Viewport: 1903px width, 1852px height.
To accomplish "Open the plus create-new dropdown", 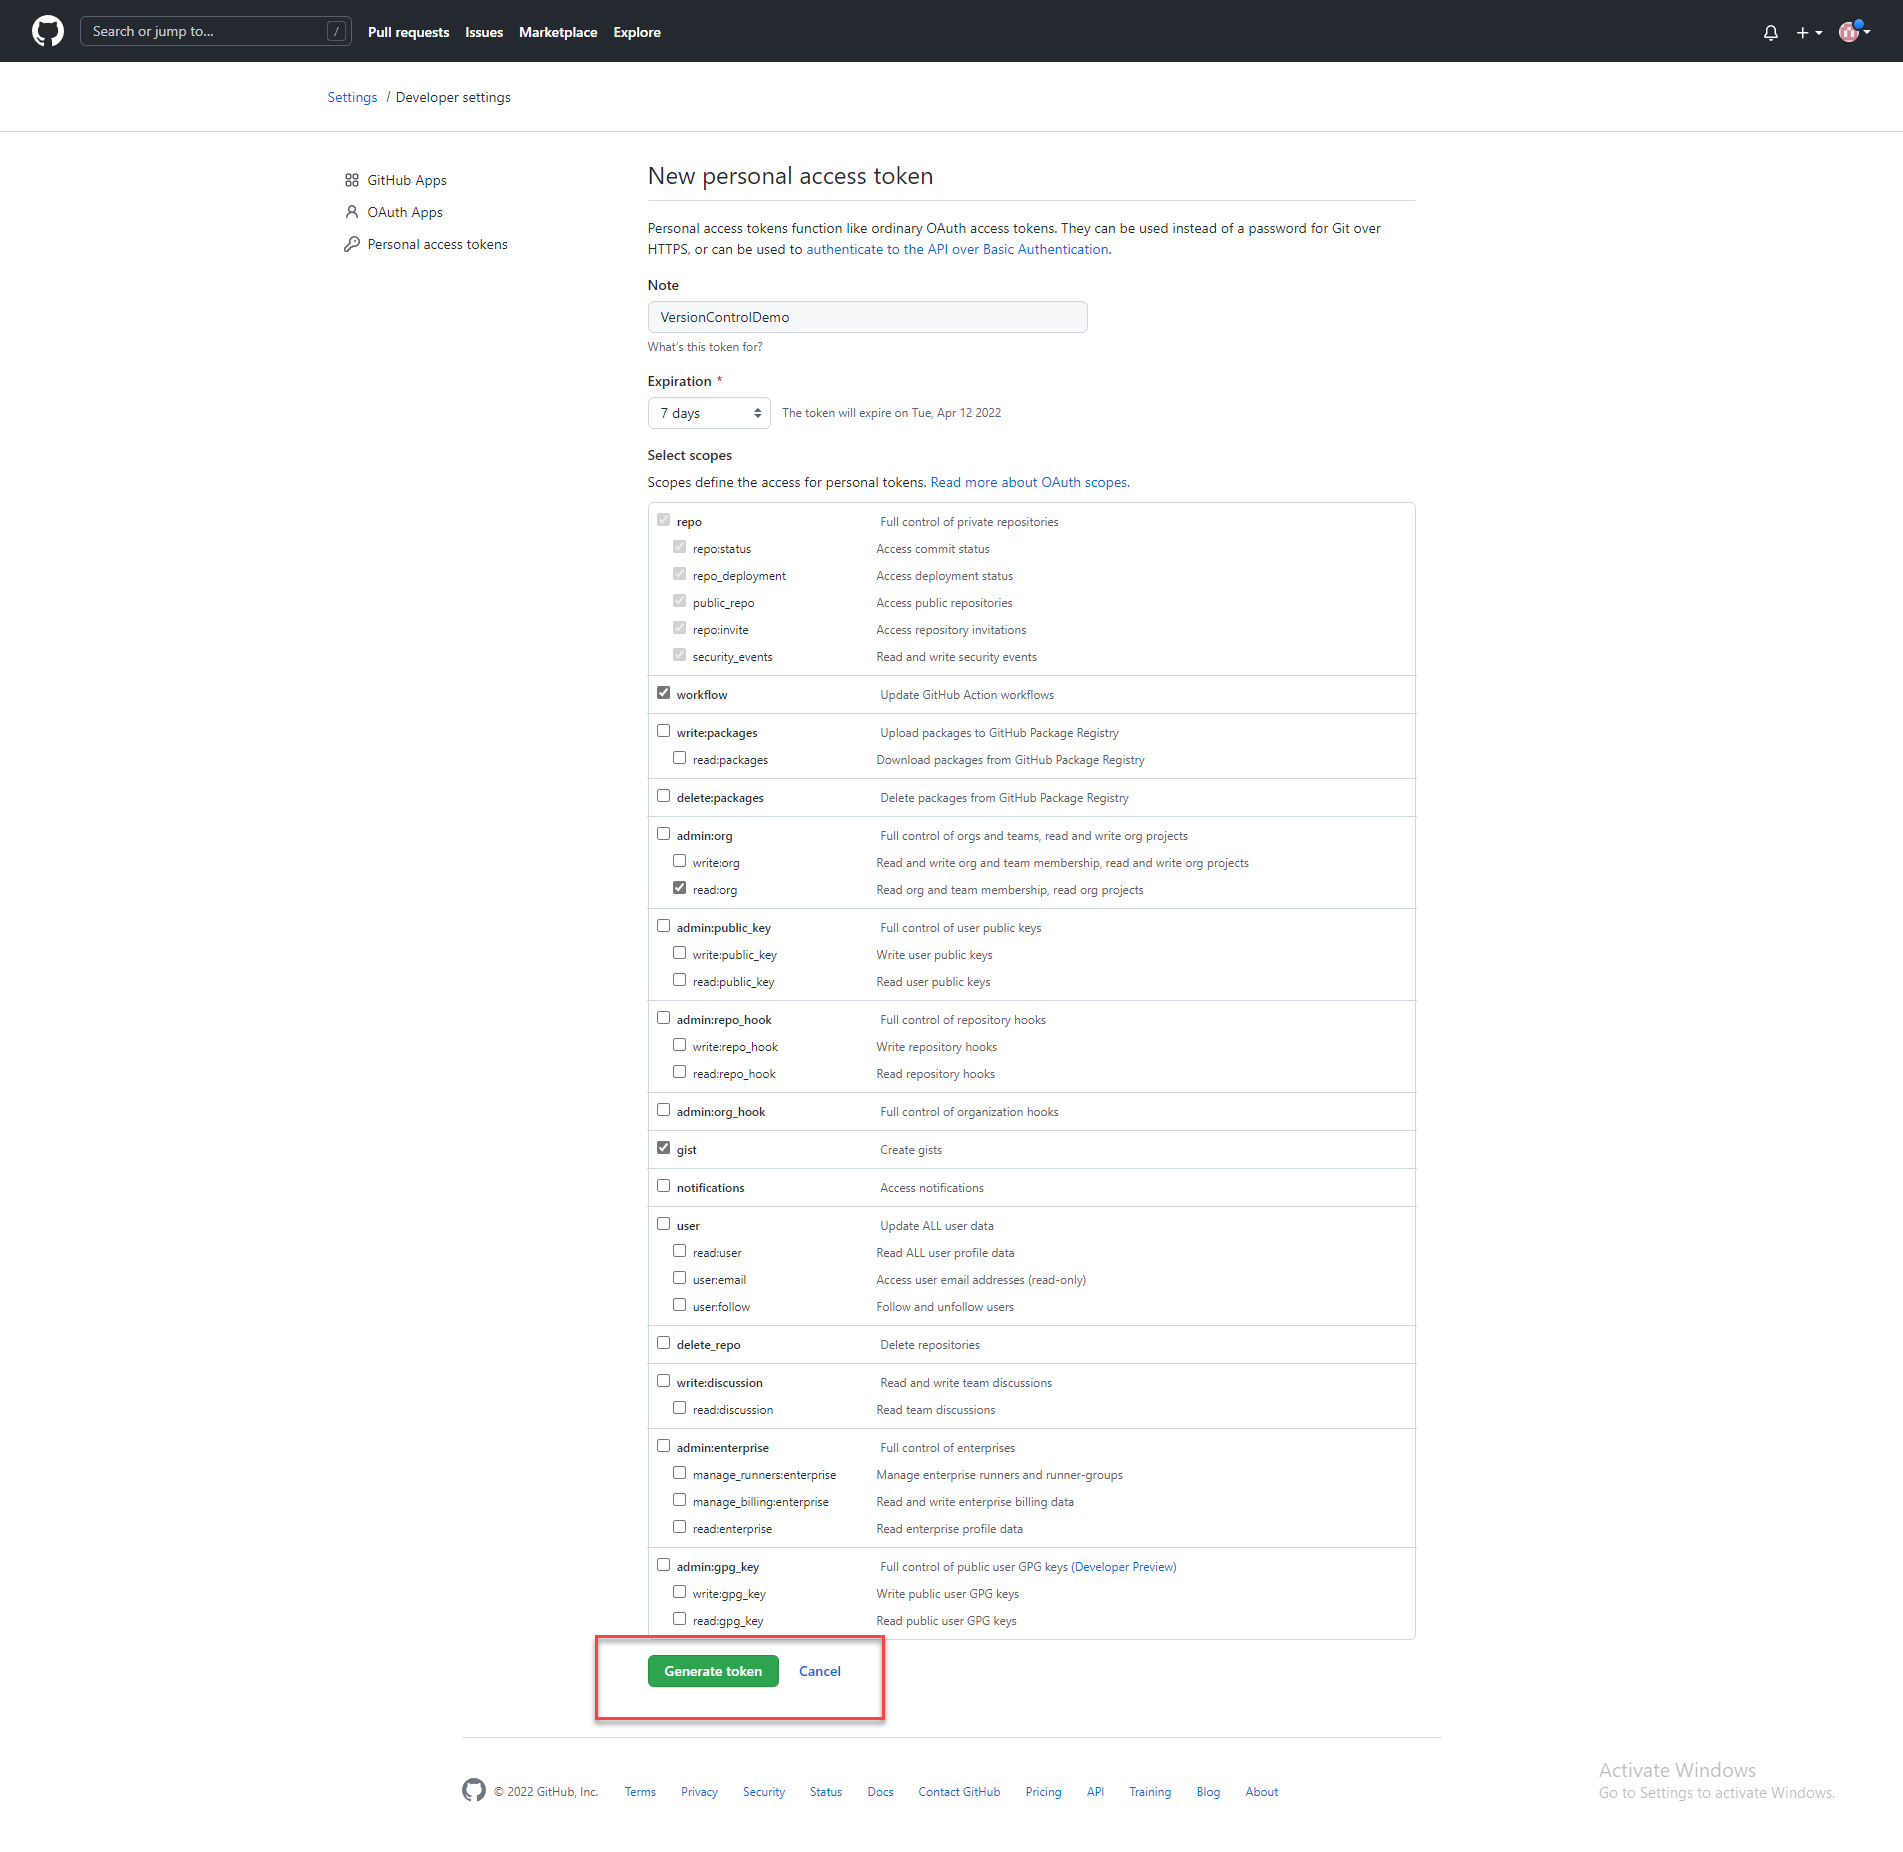I will pyautogui.click(x=1809, y=32).
